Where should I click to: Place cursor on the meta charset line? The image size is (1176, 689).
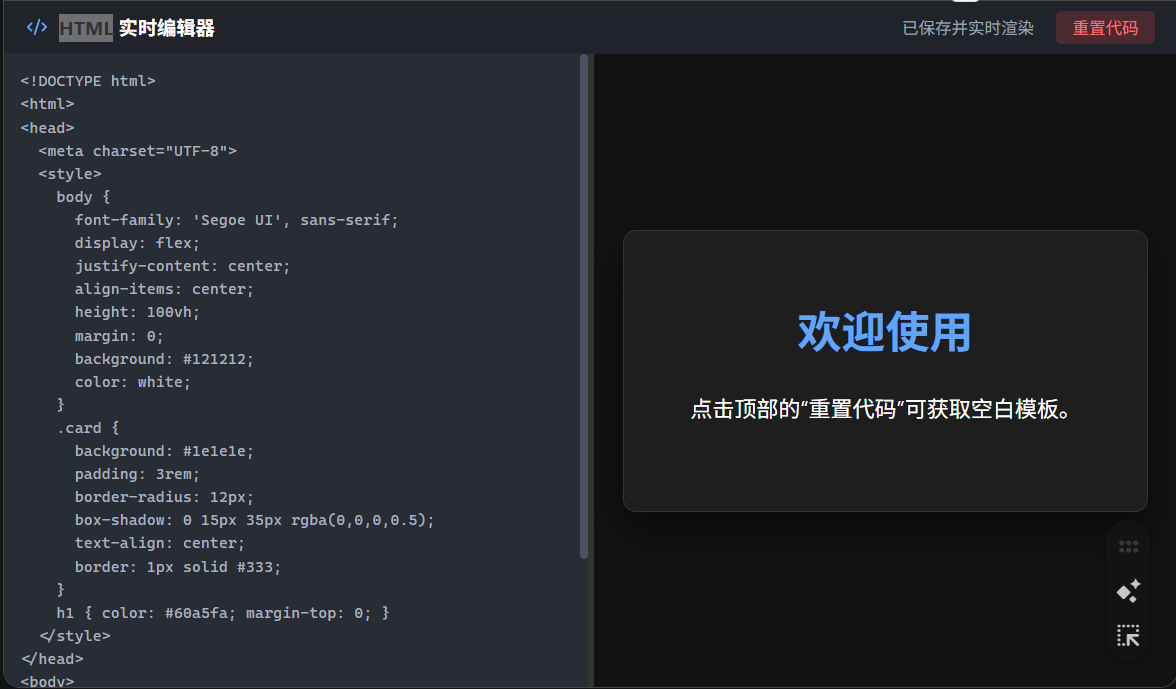tap(137, 151)
